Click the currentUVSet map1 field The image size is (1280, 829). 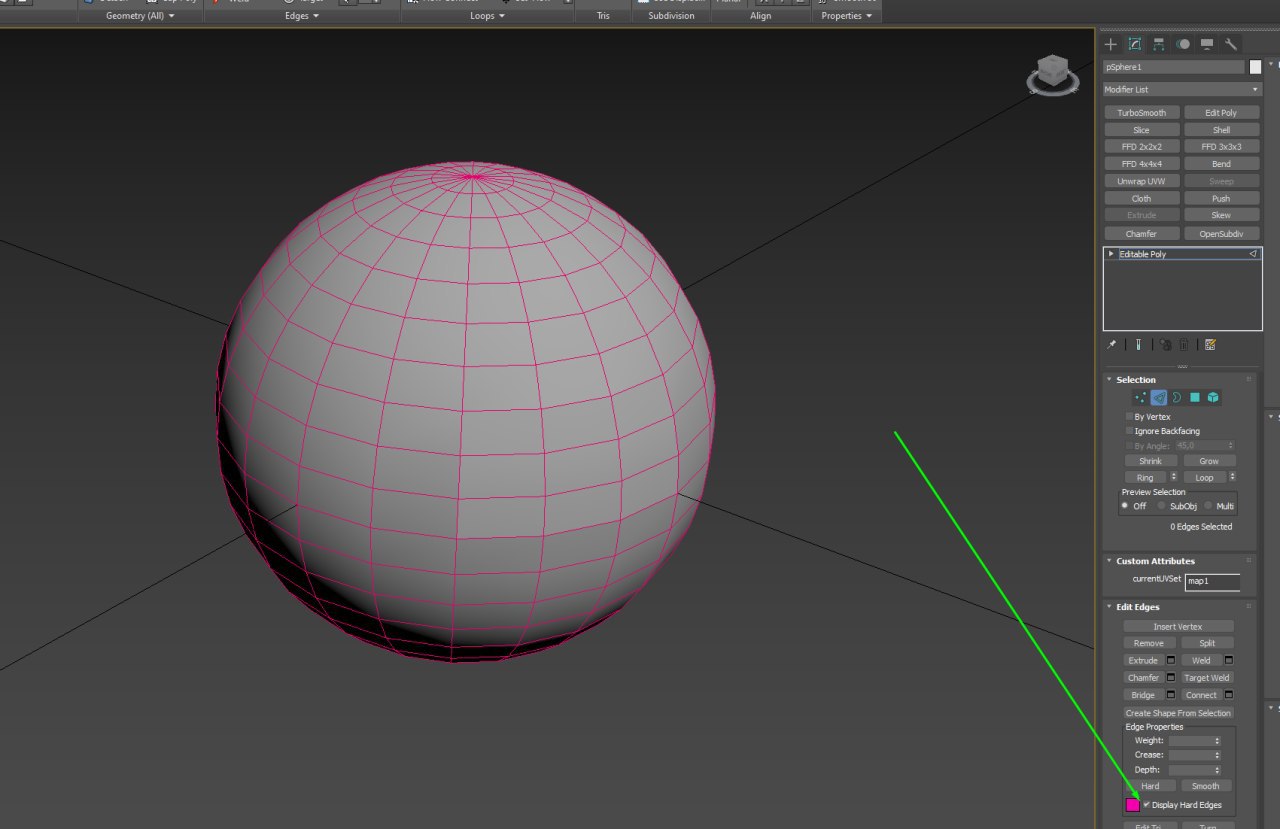coord(1212,581)
